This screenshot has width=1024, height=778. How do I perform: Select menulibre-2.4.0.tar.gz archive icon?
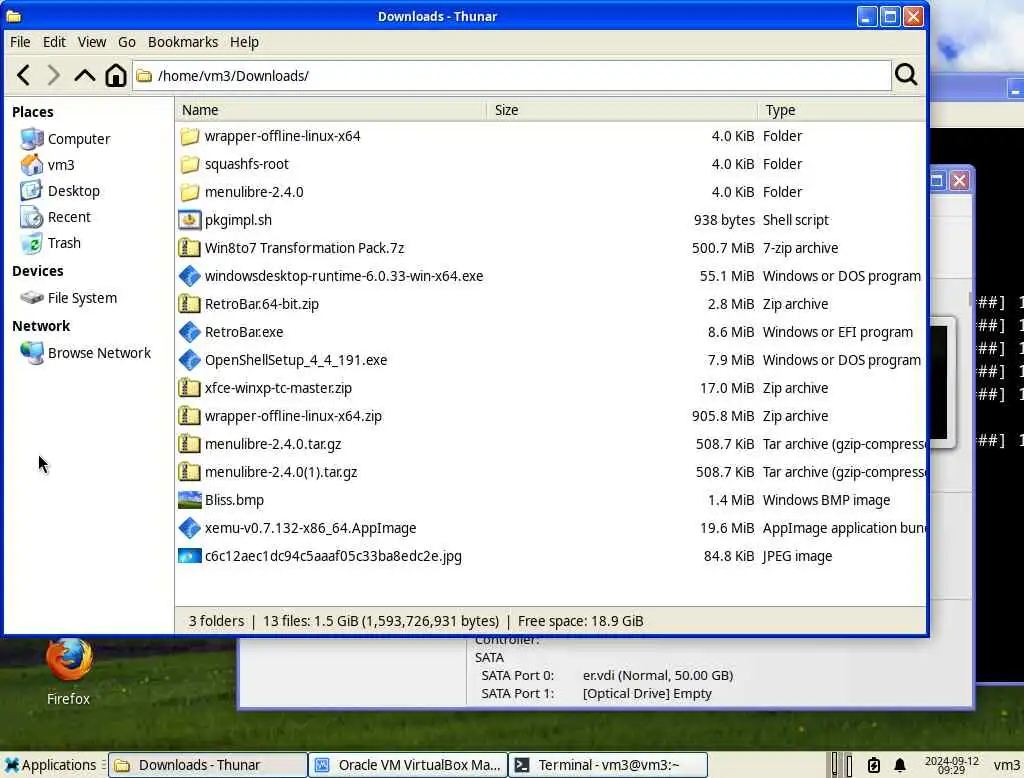tap(189, 444)
